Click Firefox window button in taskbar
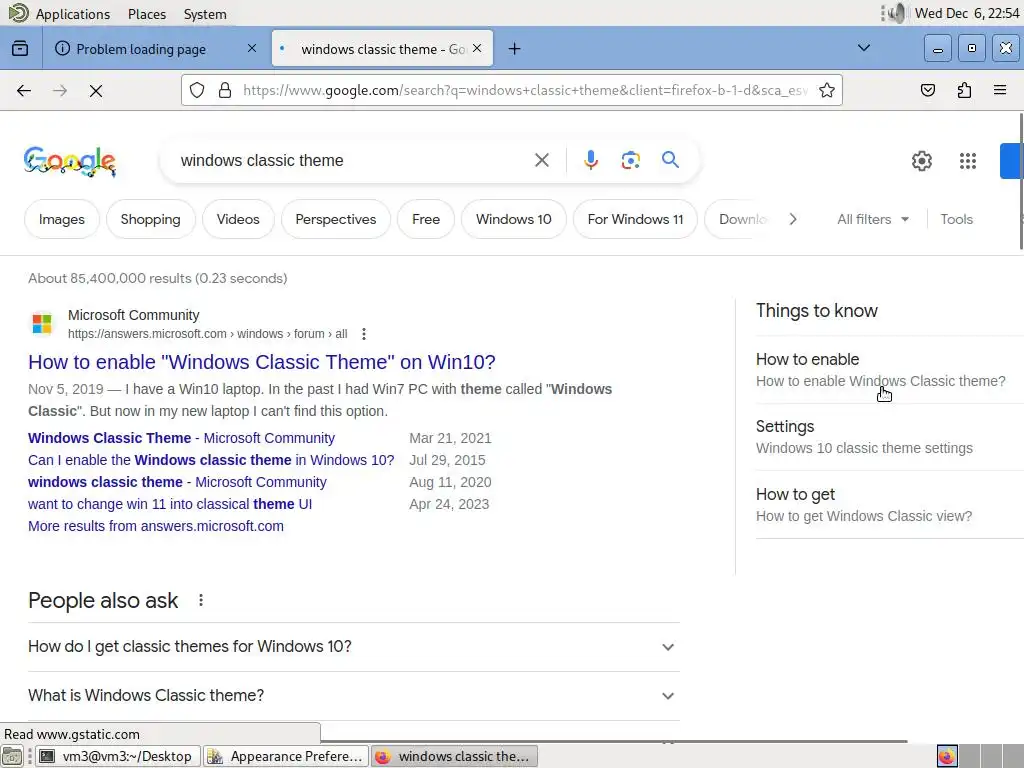This screenshot has width=1024, height=768. 455,756
